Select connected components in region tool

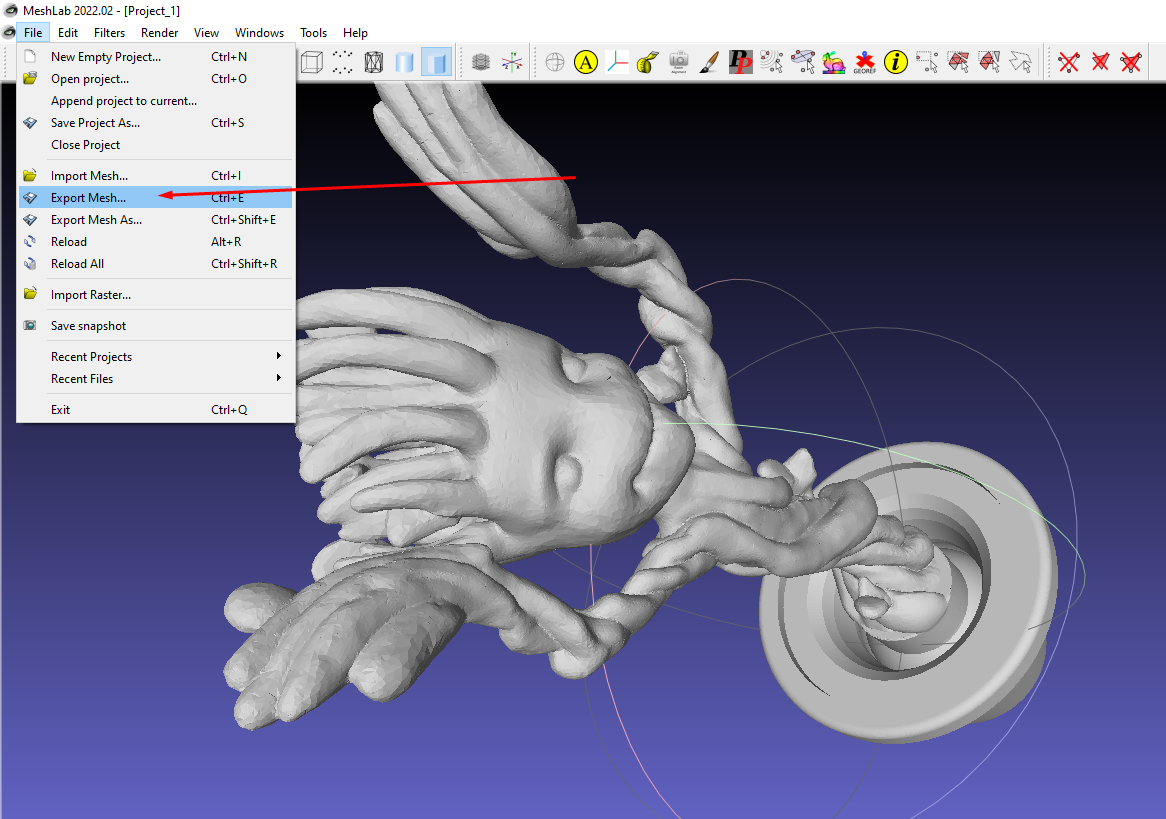tap(989, 62)
